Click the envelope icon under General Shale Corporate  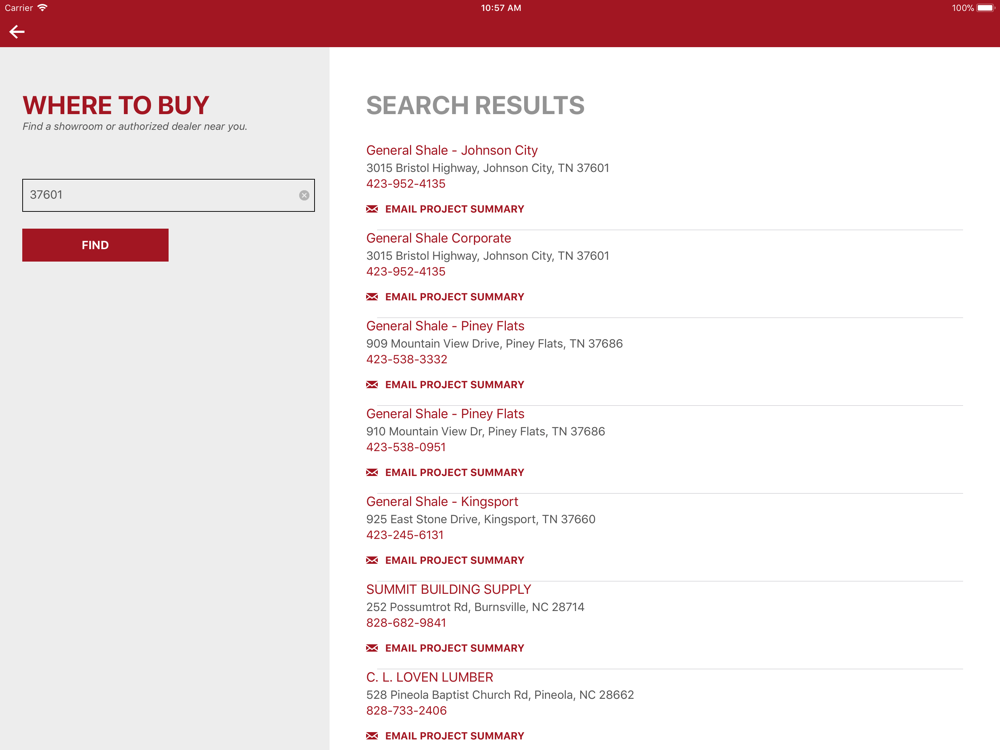pos(372,297)
